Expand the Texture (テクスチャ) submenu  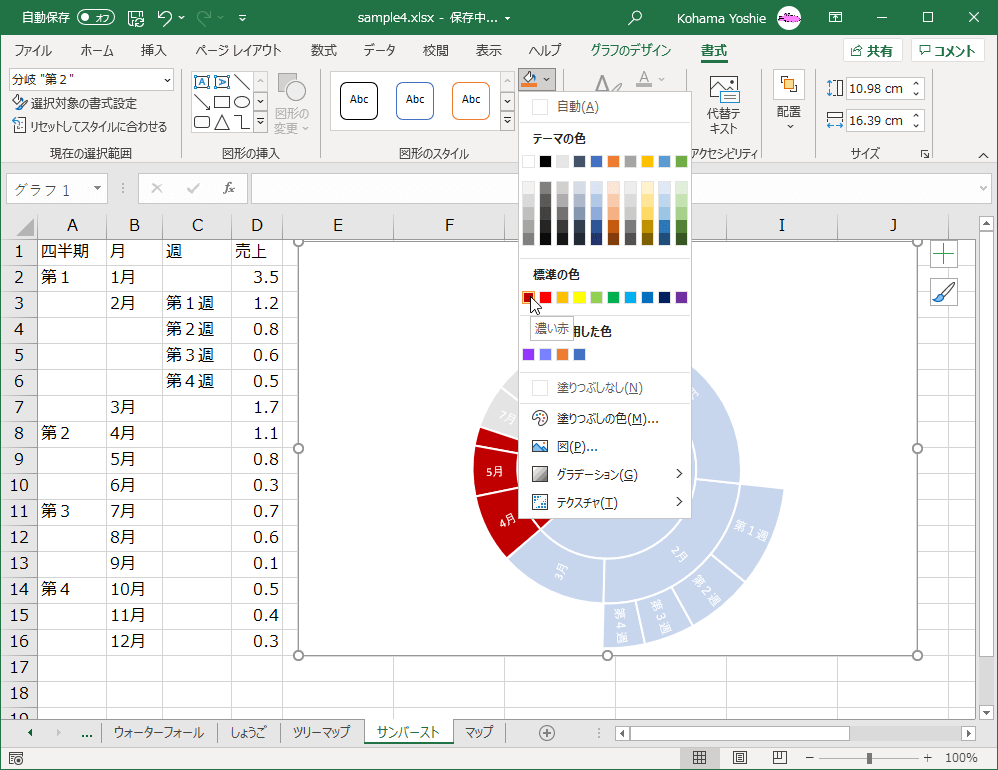[587, 502]
